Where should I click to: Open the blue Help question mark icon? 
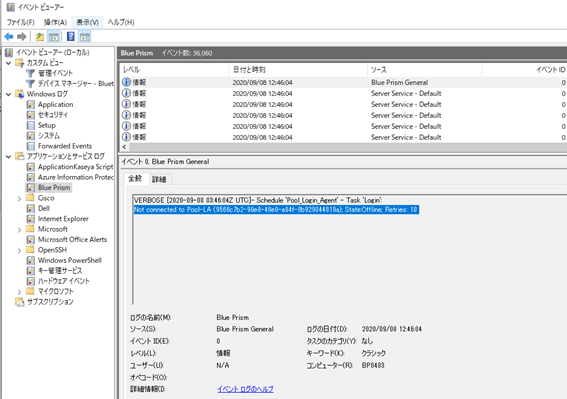(x=71, y=37)
